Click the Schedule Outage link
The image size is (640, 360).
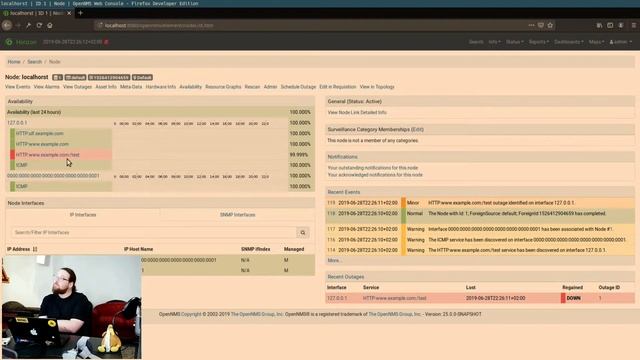[x=298, y=87]
